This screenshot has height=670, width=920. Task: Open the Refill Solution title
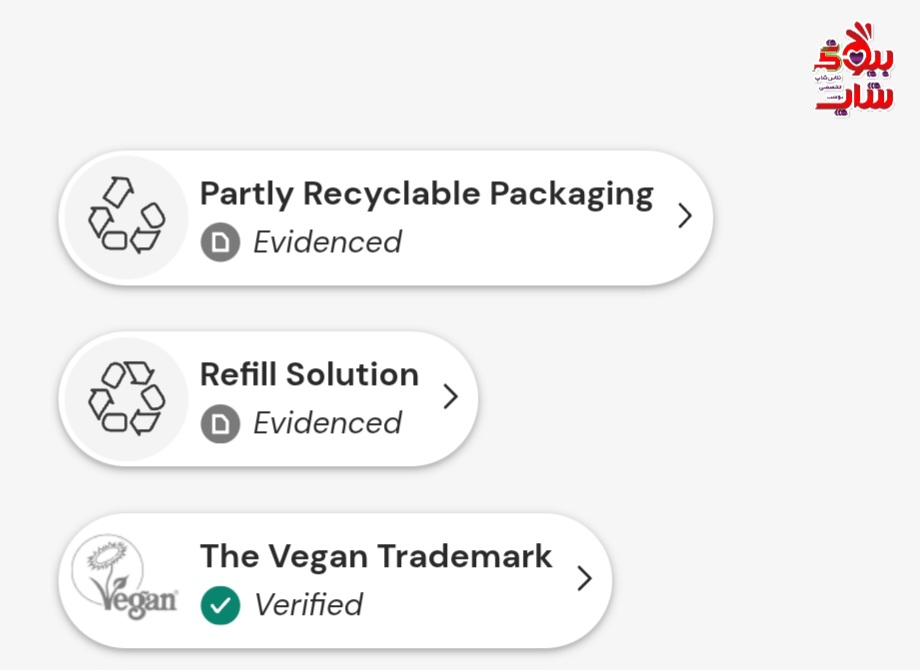309,374
